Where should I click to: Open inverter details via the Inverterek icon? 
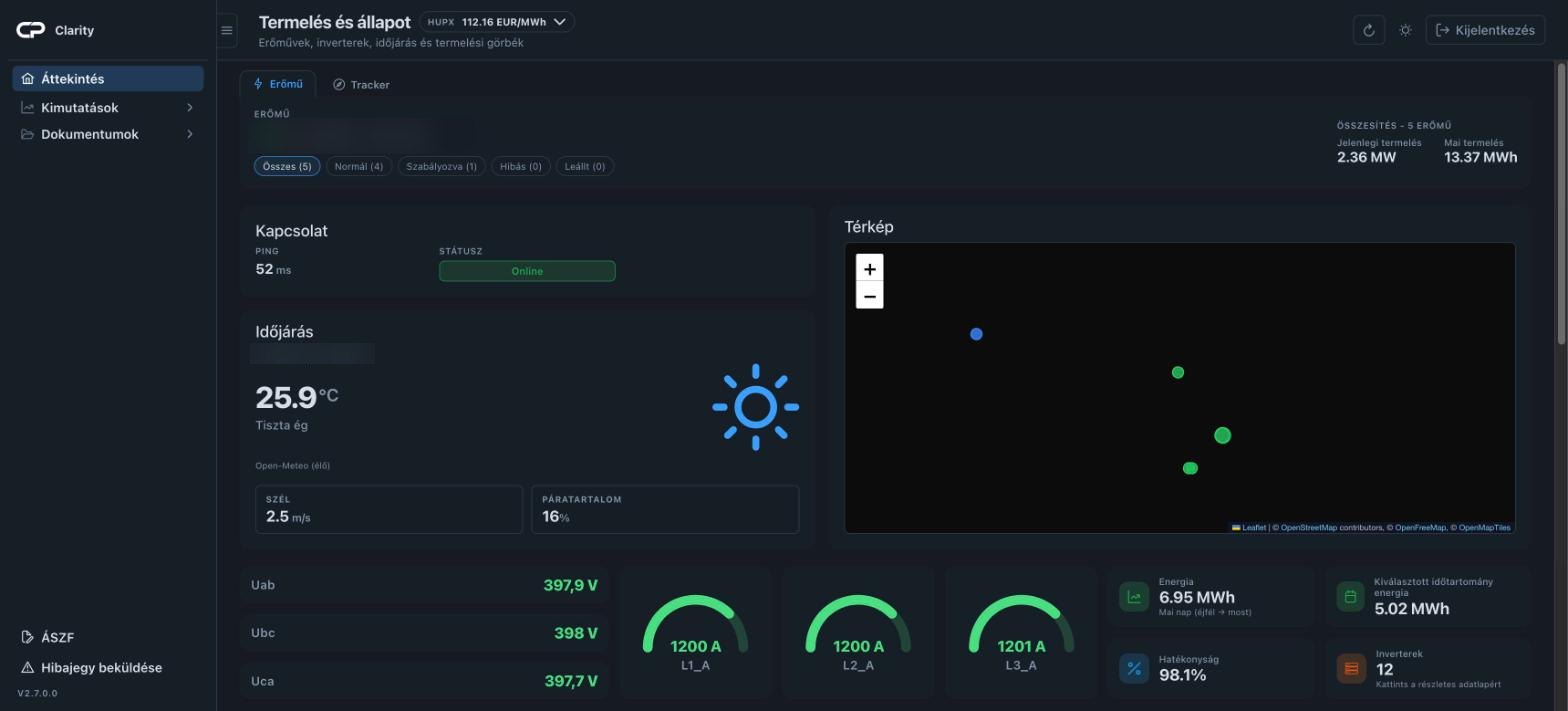coord(1351,669)
